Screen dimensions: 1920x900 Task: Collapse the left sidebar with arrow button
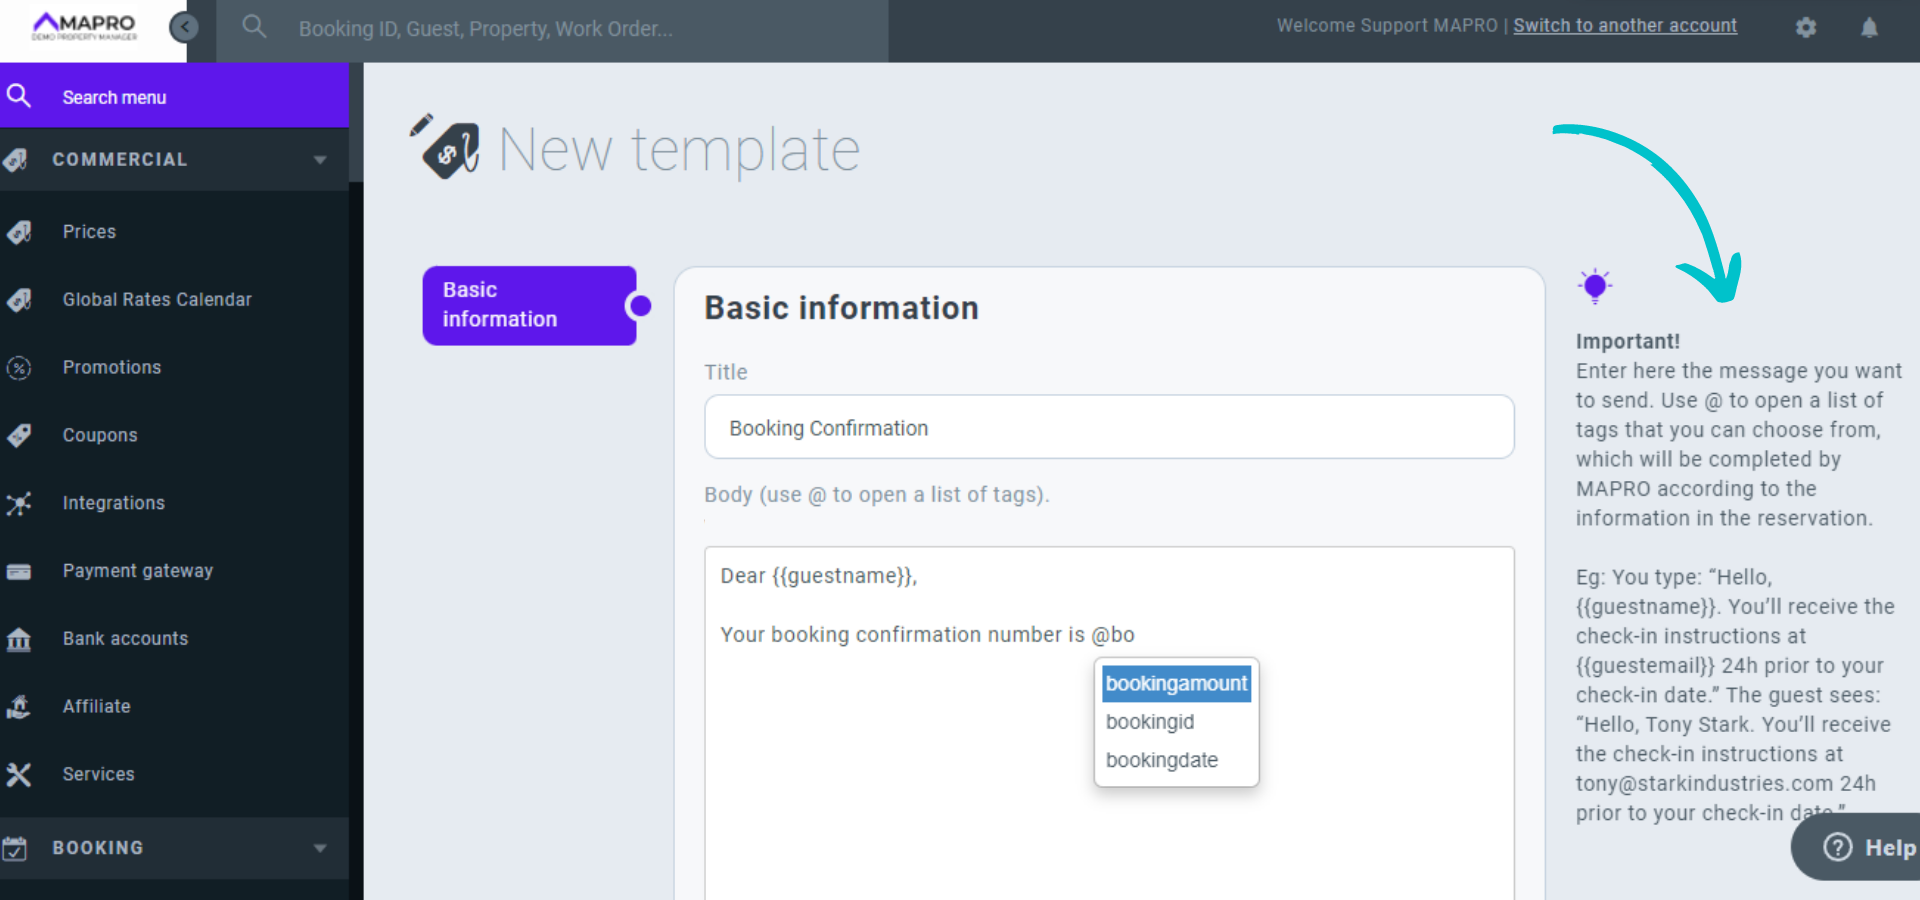click(184, 27)
